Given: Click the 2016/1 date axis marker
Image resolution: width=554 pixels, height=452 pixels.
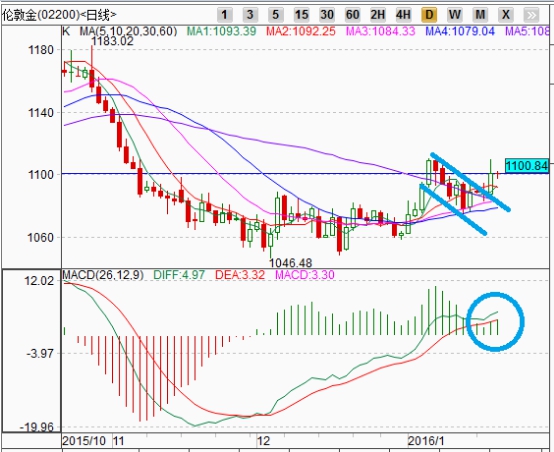Looking at the screenshot, I should pos(426,441).
